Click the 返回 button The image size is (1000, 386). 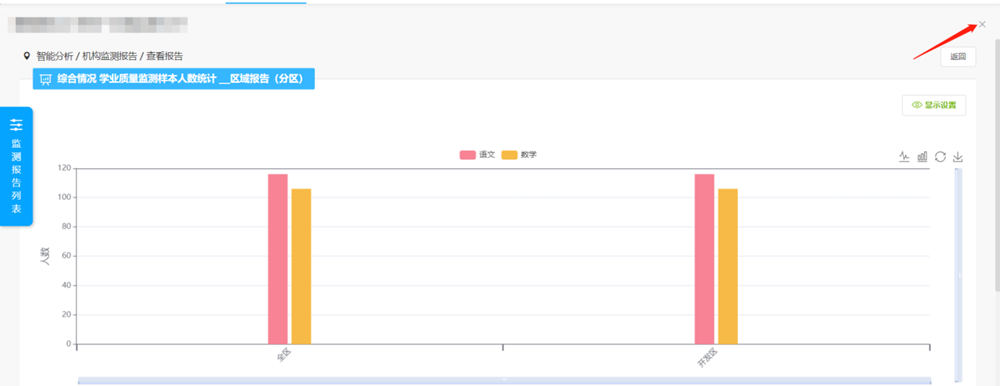point(958,57)
